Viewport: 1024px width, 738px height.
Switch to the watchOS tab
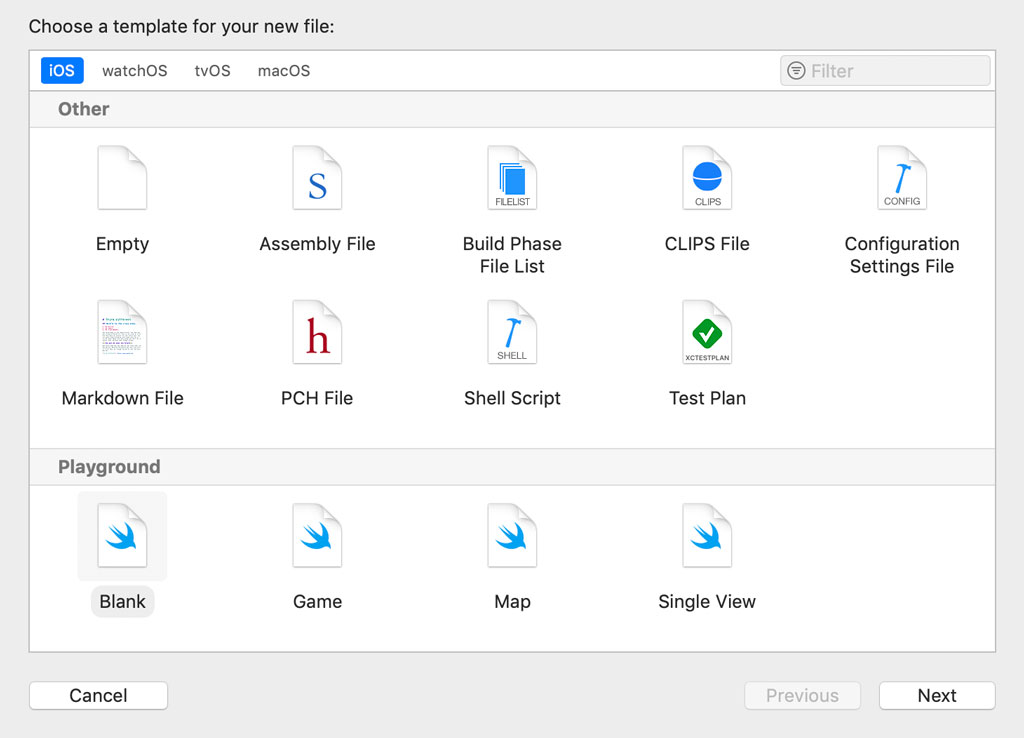point(135,71)
